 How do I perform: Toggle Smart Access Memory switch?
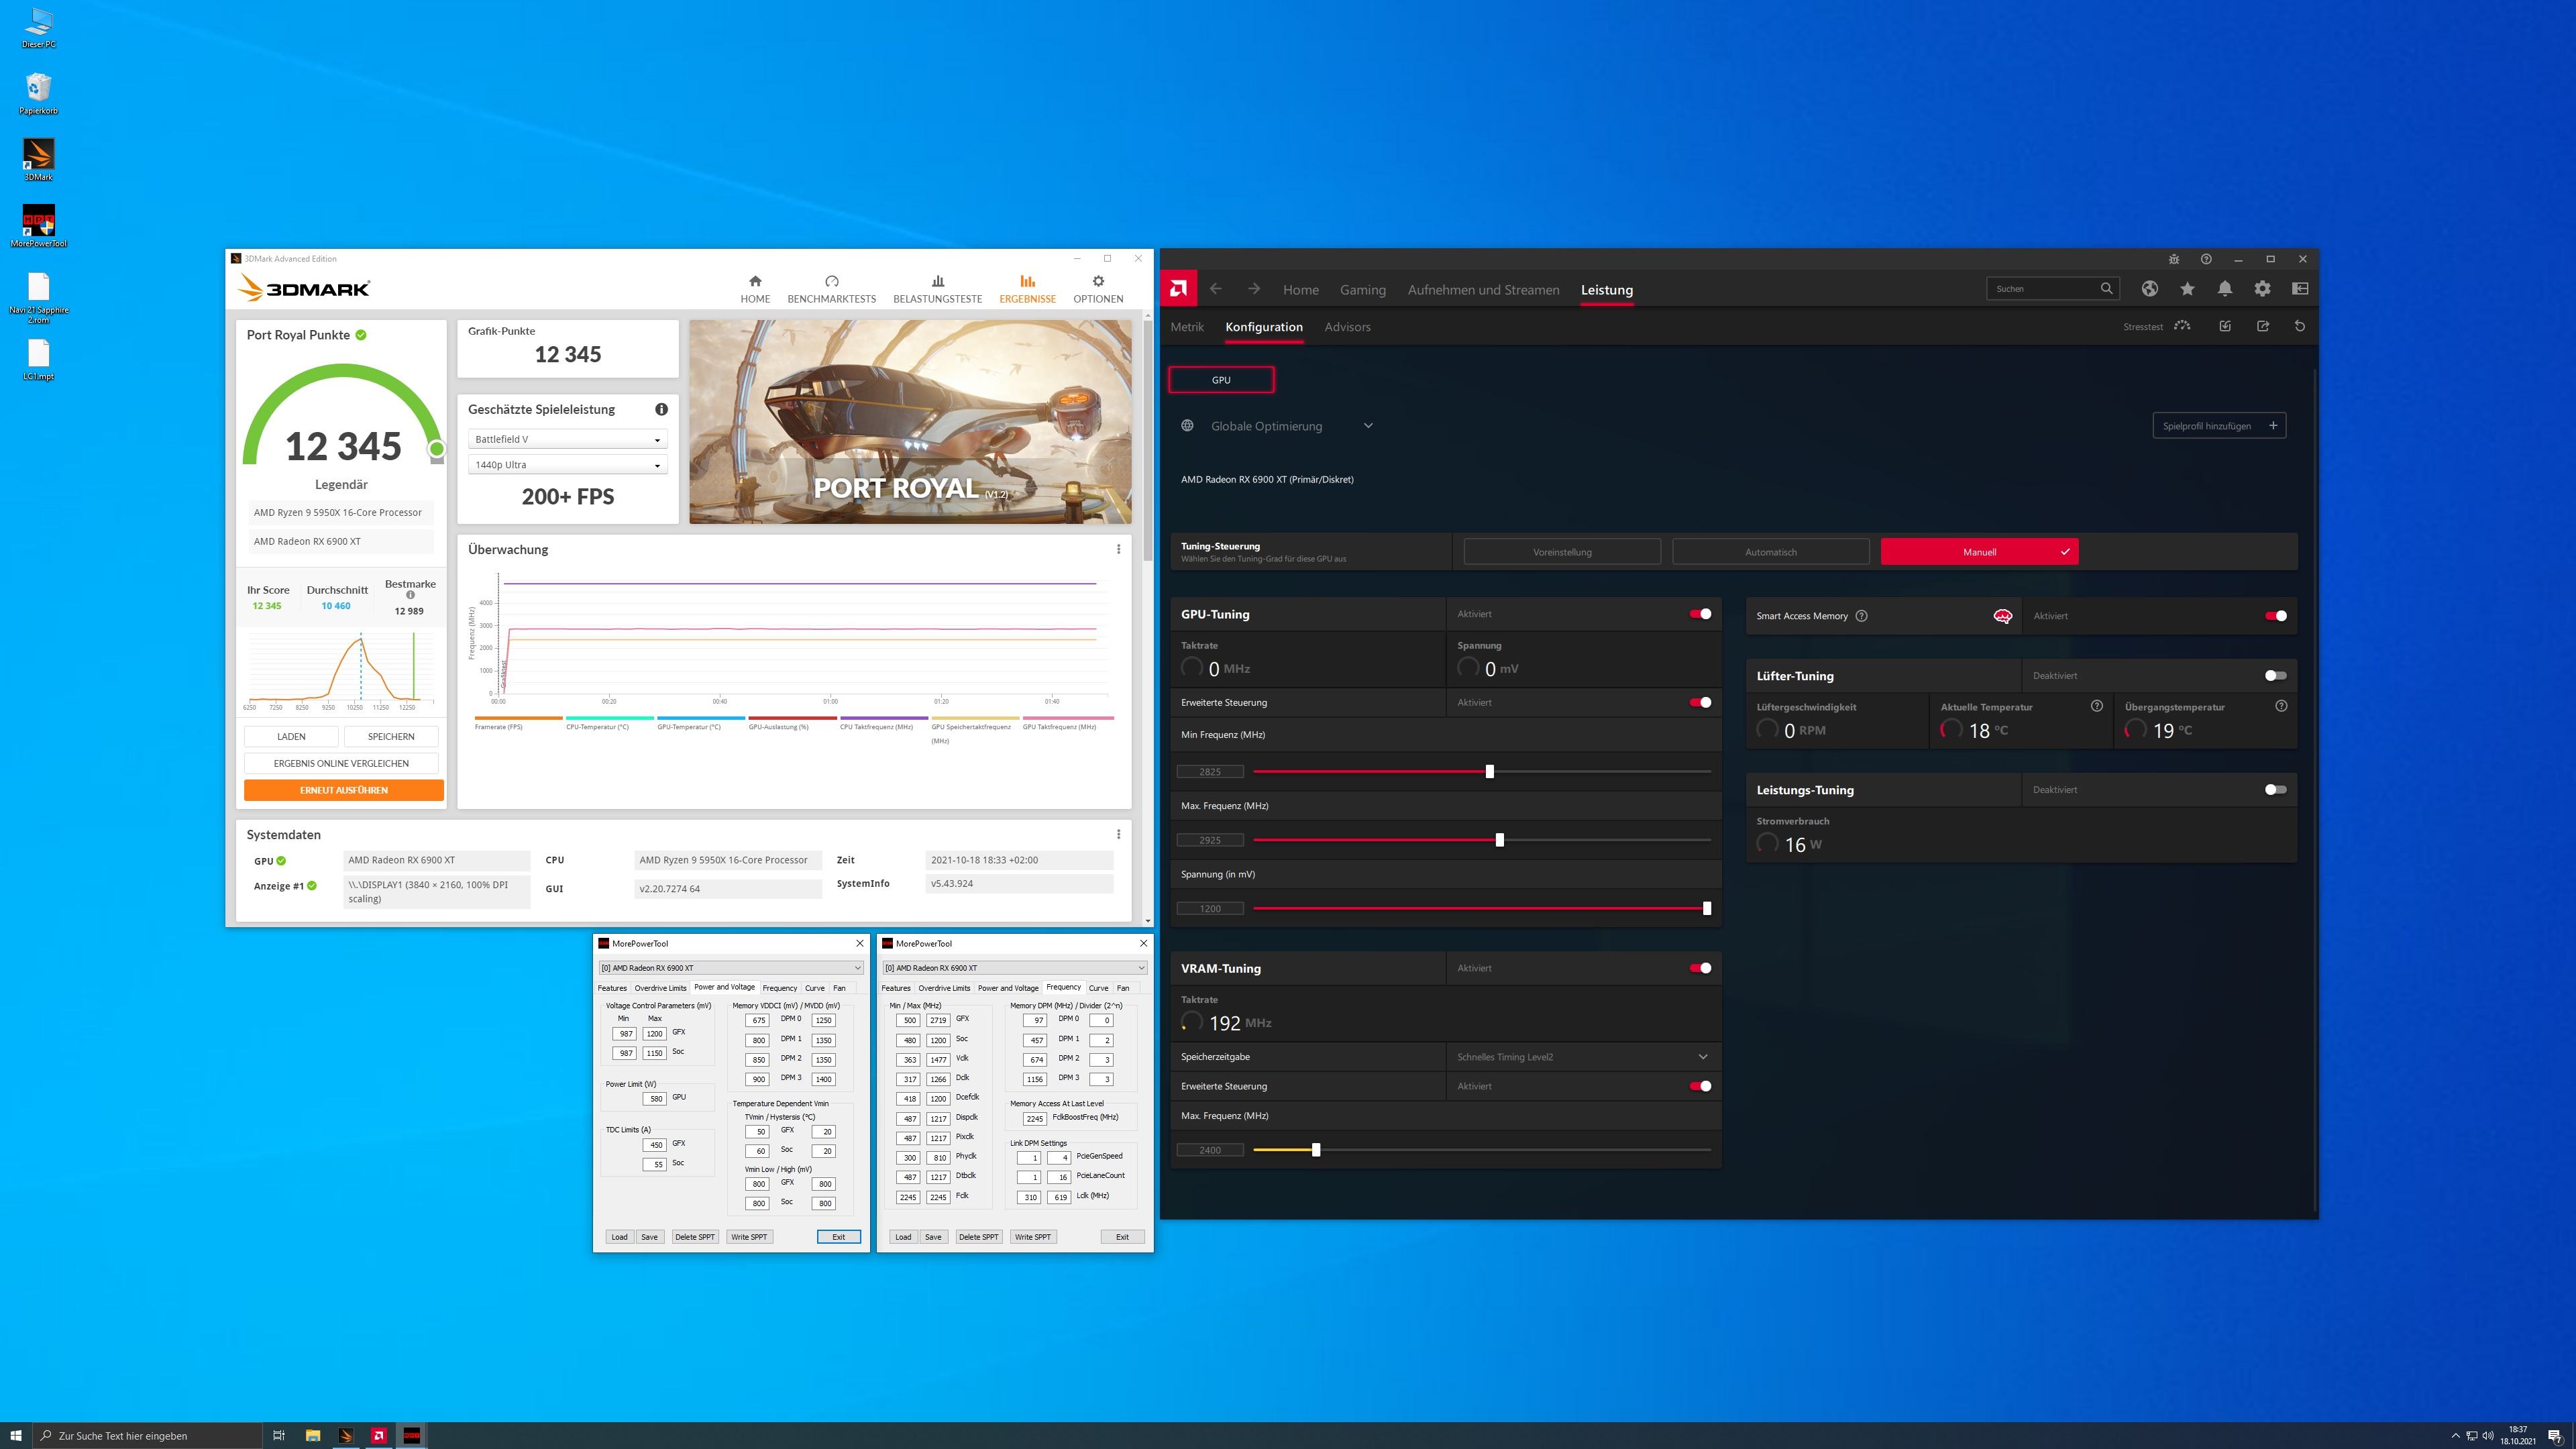[x=2276, y=616]
